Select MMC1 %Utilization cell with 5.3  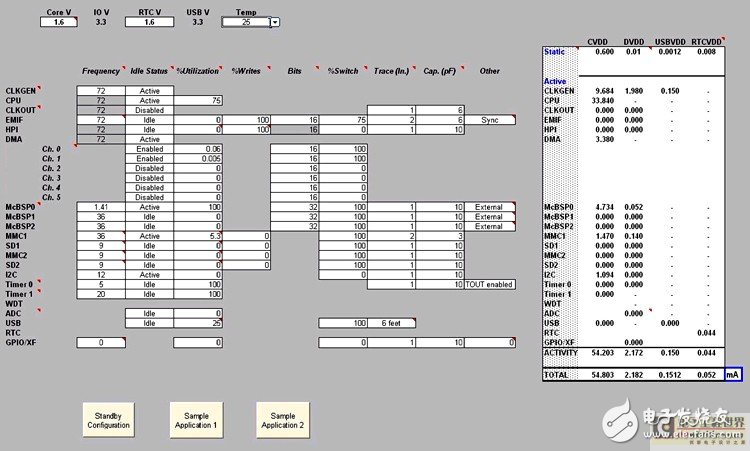(196, 236)
